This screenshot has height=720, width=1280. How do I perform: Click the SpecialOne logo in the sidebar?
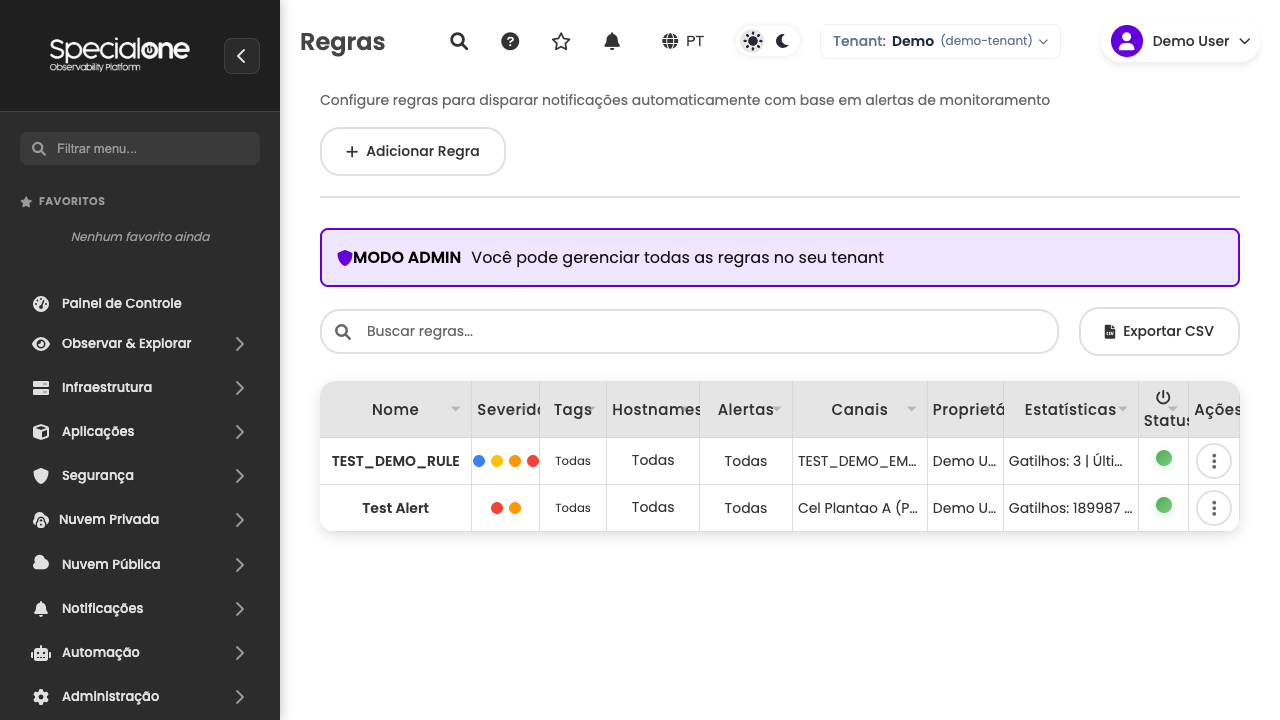(119, 54)
